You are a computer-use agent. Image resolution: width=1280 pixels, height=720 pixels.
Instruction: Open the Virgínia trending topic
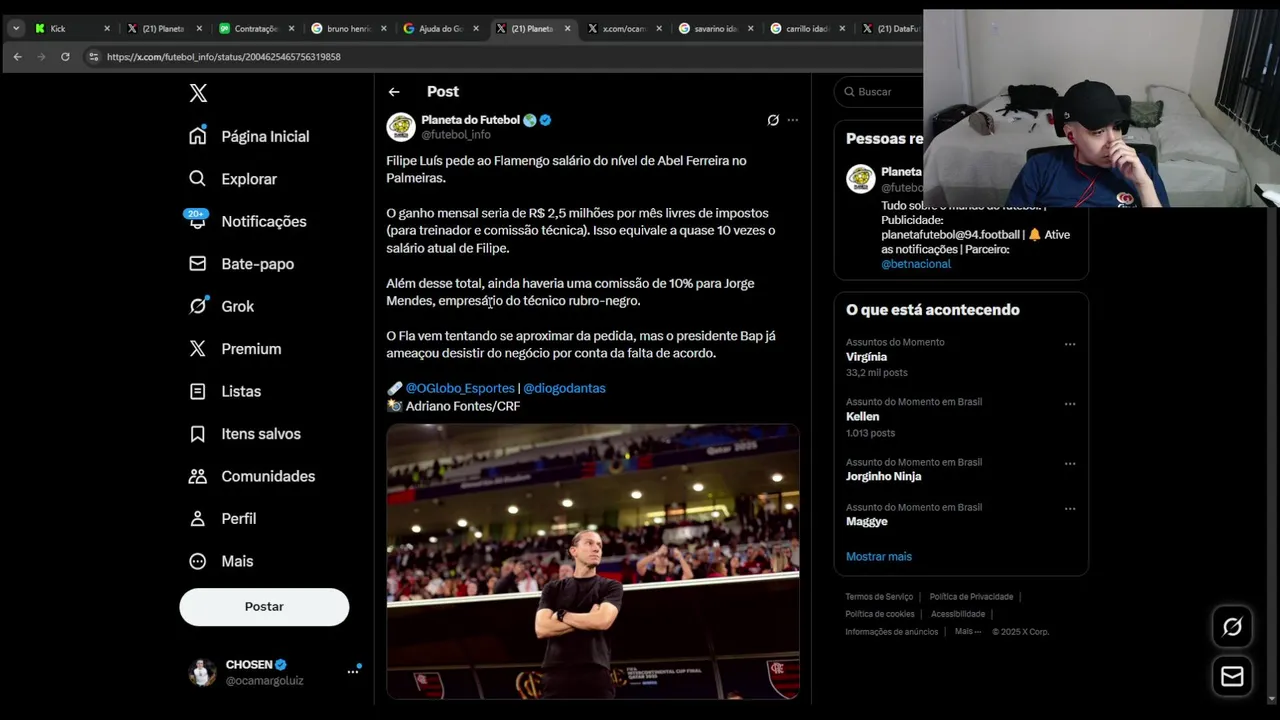click(x=866, y=357)
